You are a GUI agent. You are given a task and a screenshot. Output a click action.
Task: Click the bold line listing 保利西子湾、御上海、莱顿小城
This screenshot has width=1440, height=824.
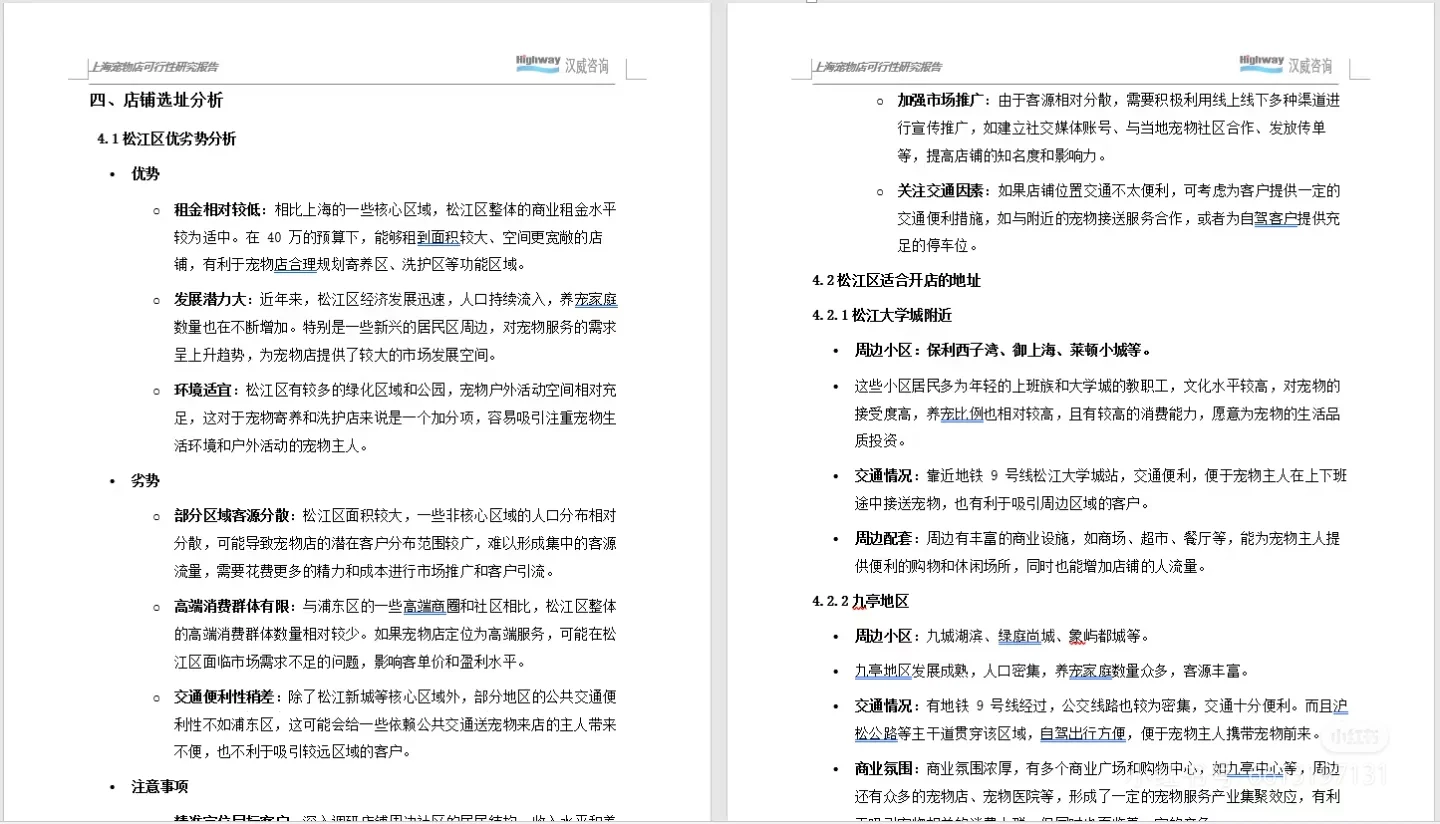tap(1002, 350)
